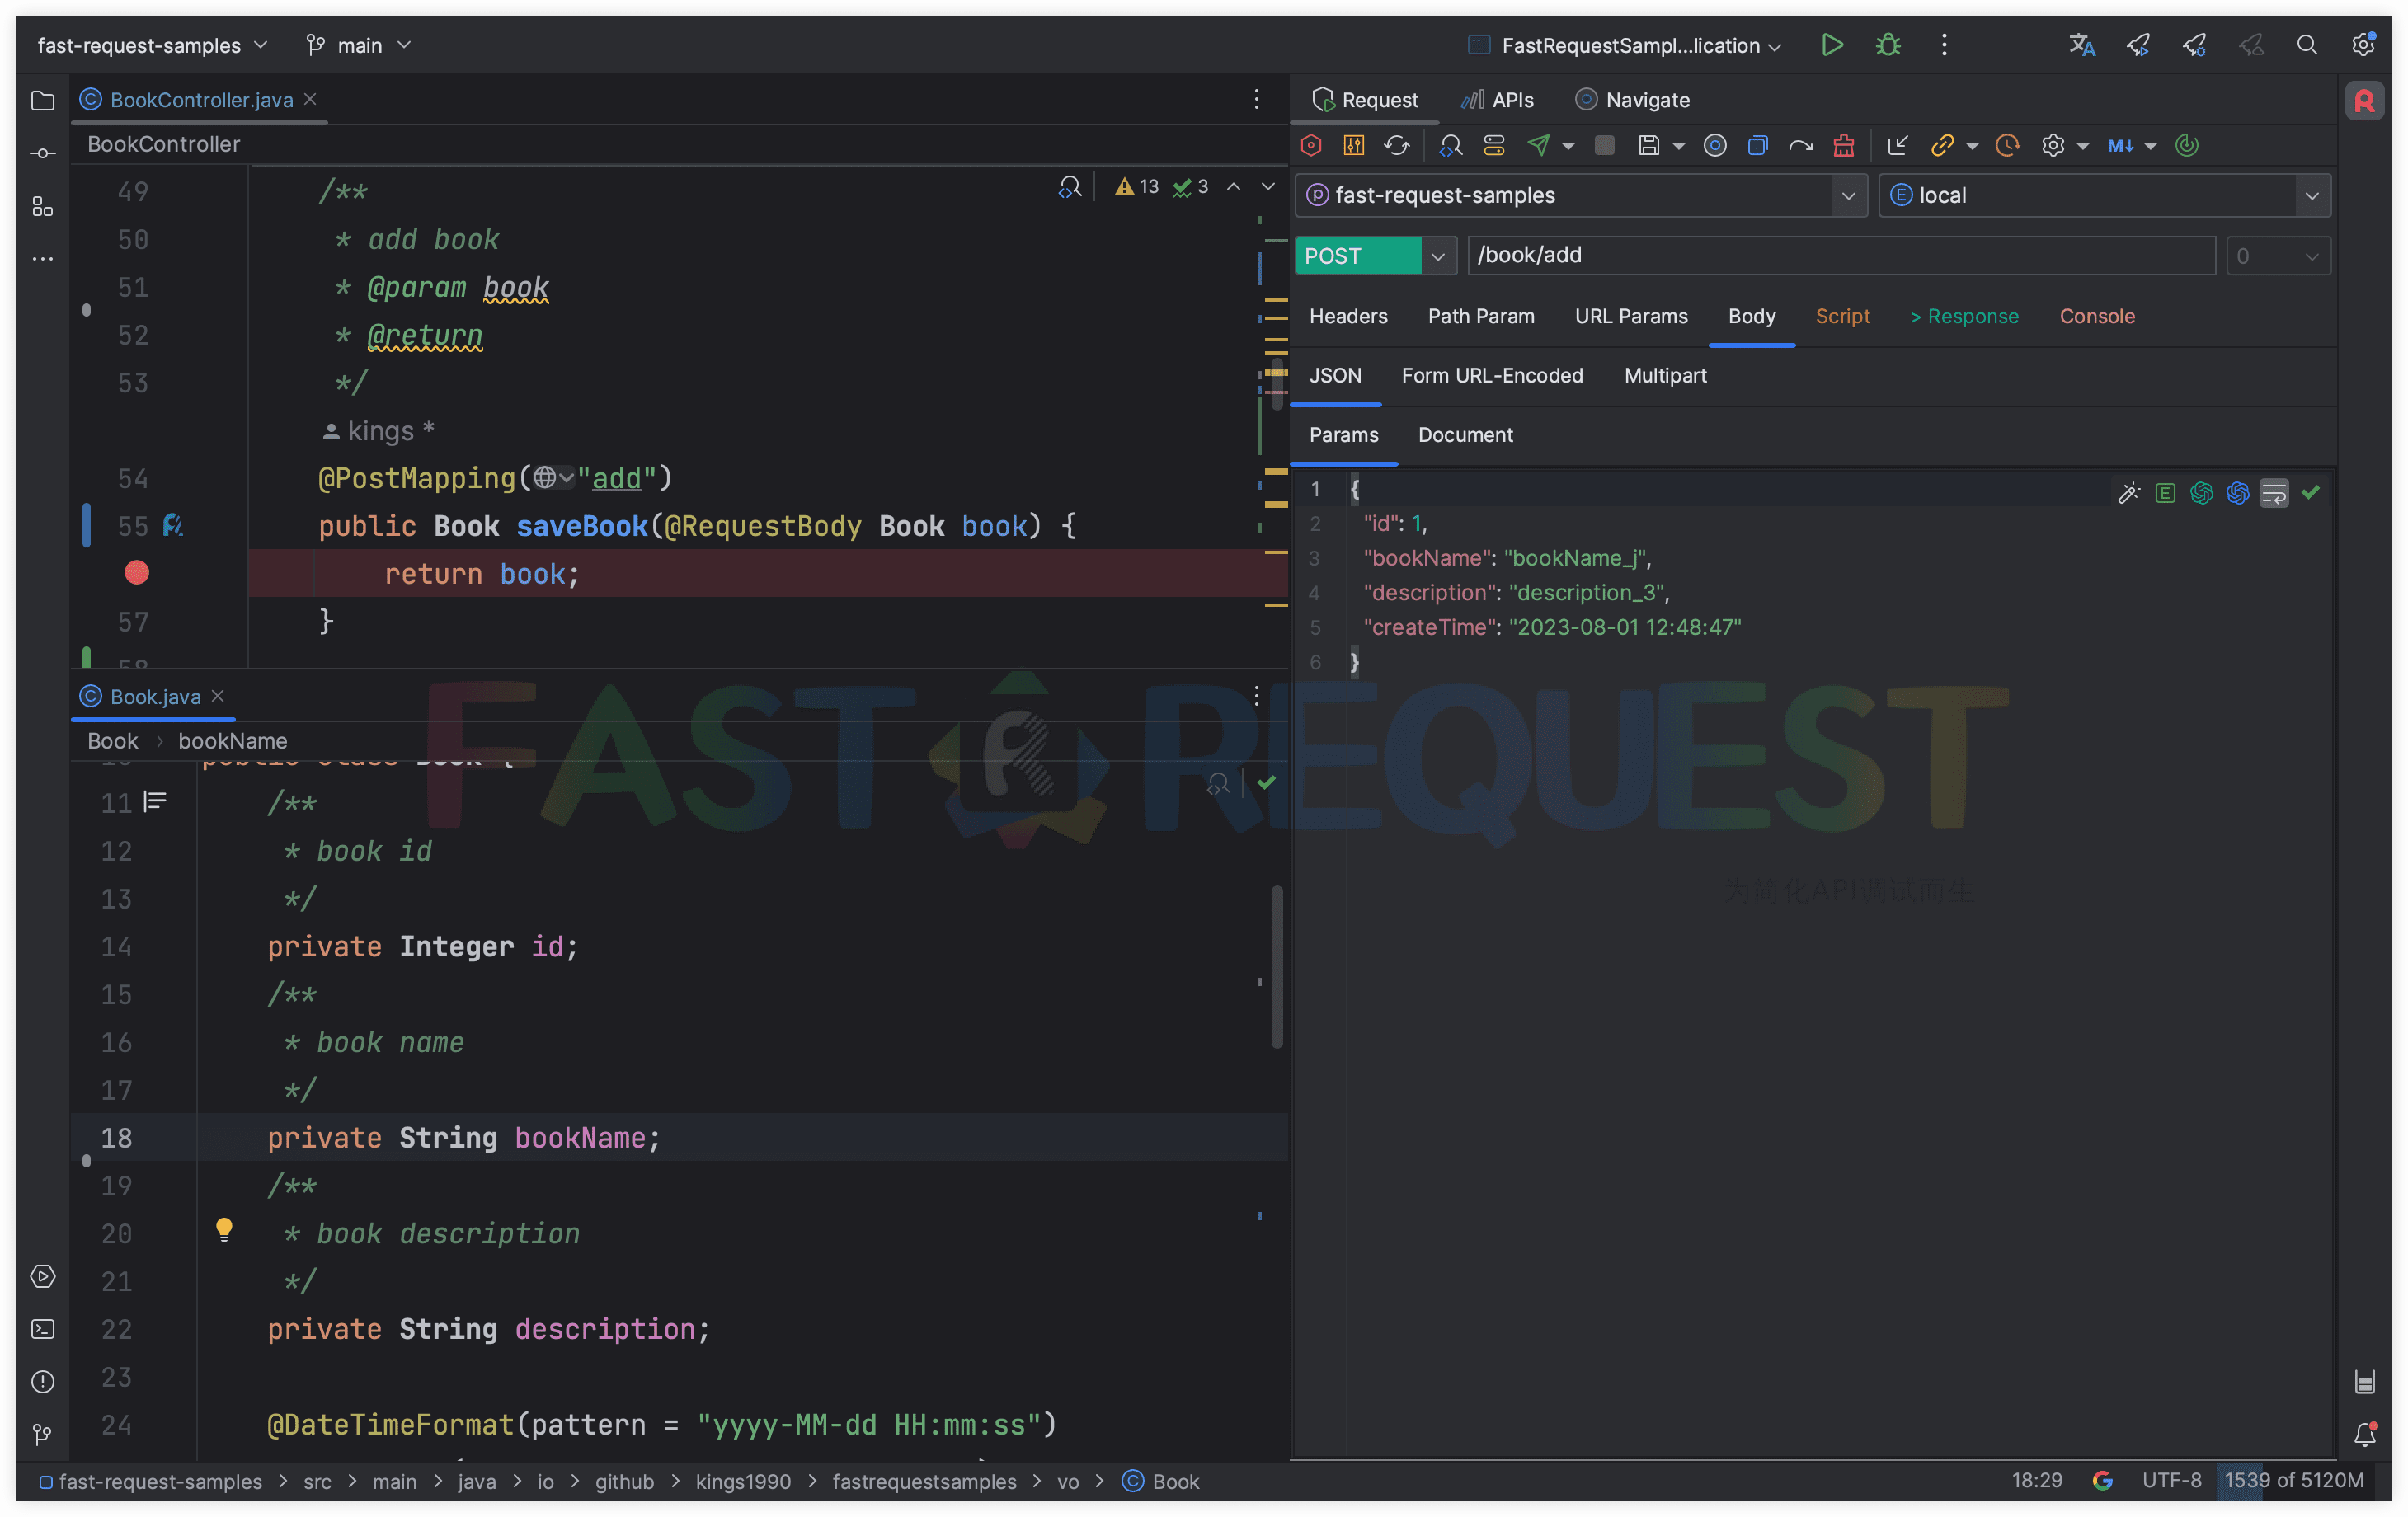
Task: Click the yellow link copy icon
Action: click(x=1942, y=146)
